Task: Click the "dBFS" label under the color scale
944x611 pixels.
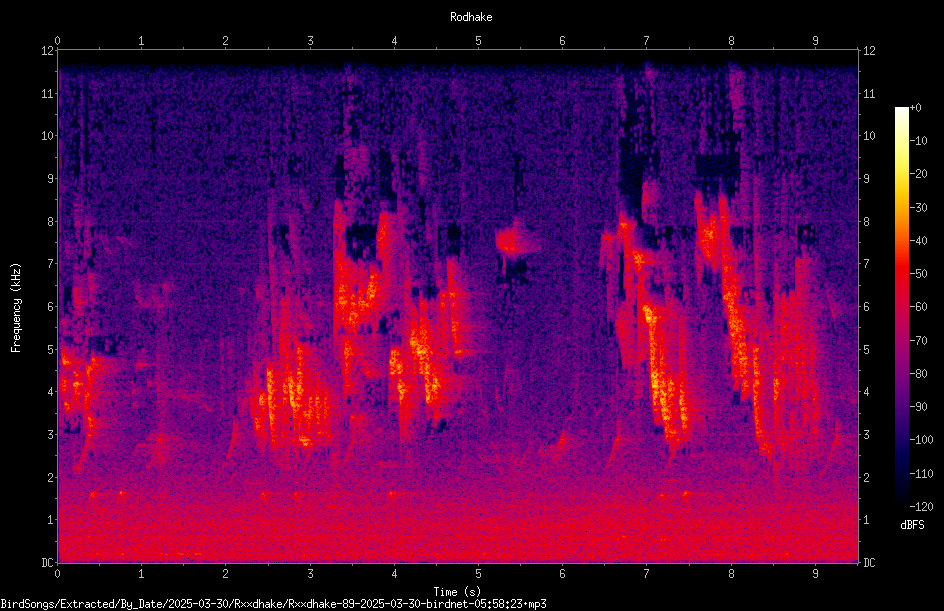Action: pos(912,525)
